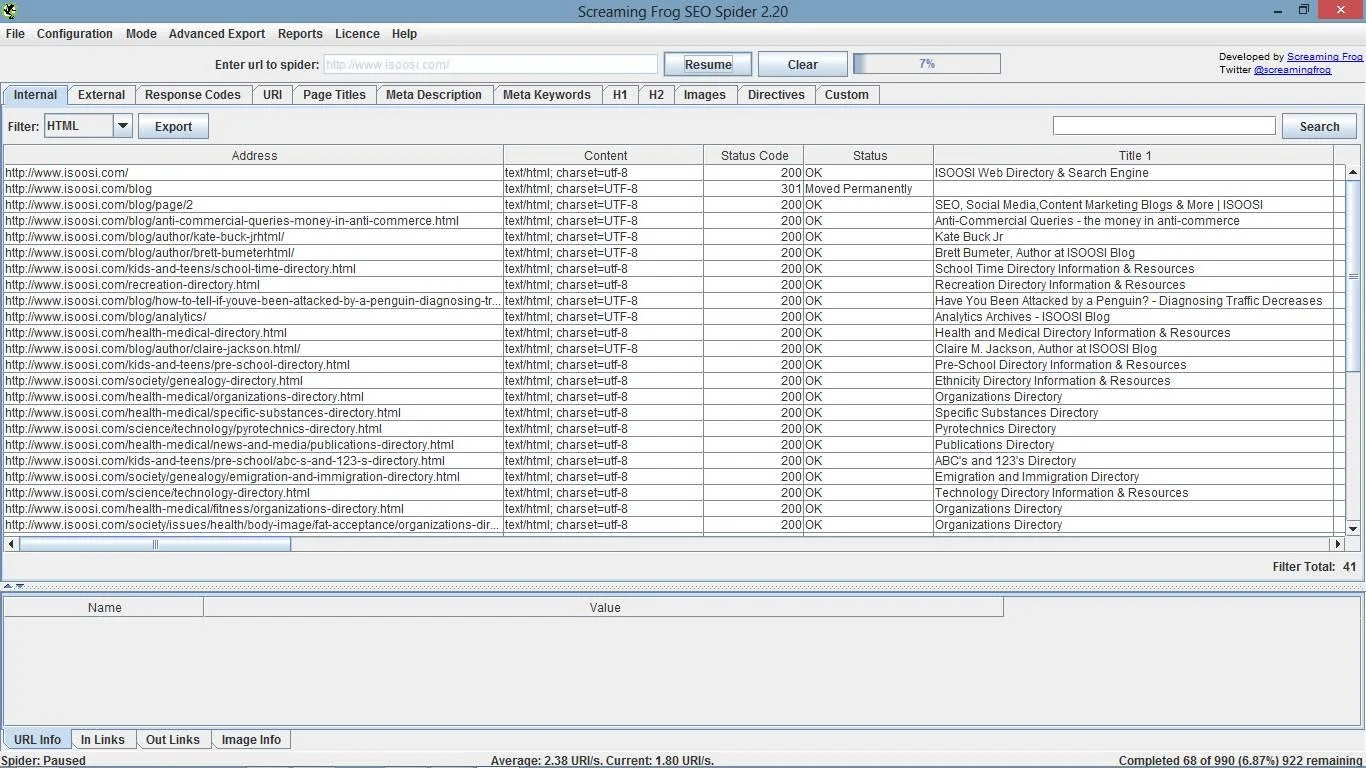Click the ABC's and 123's Directory title cell
1366x768 pixels.
pyautogui.click(x=1134, y=461)
